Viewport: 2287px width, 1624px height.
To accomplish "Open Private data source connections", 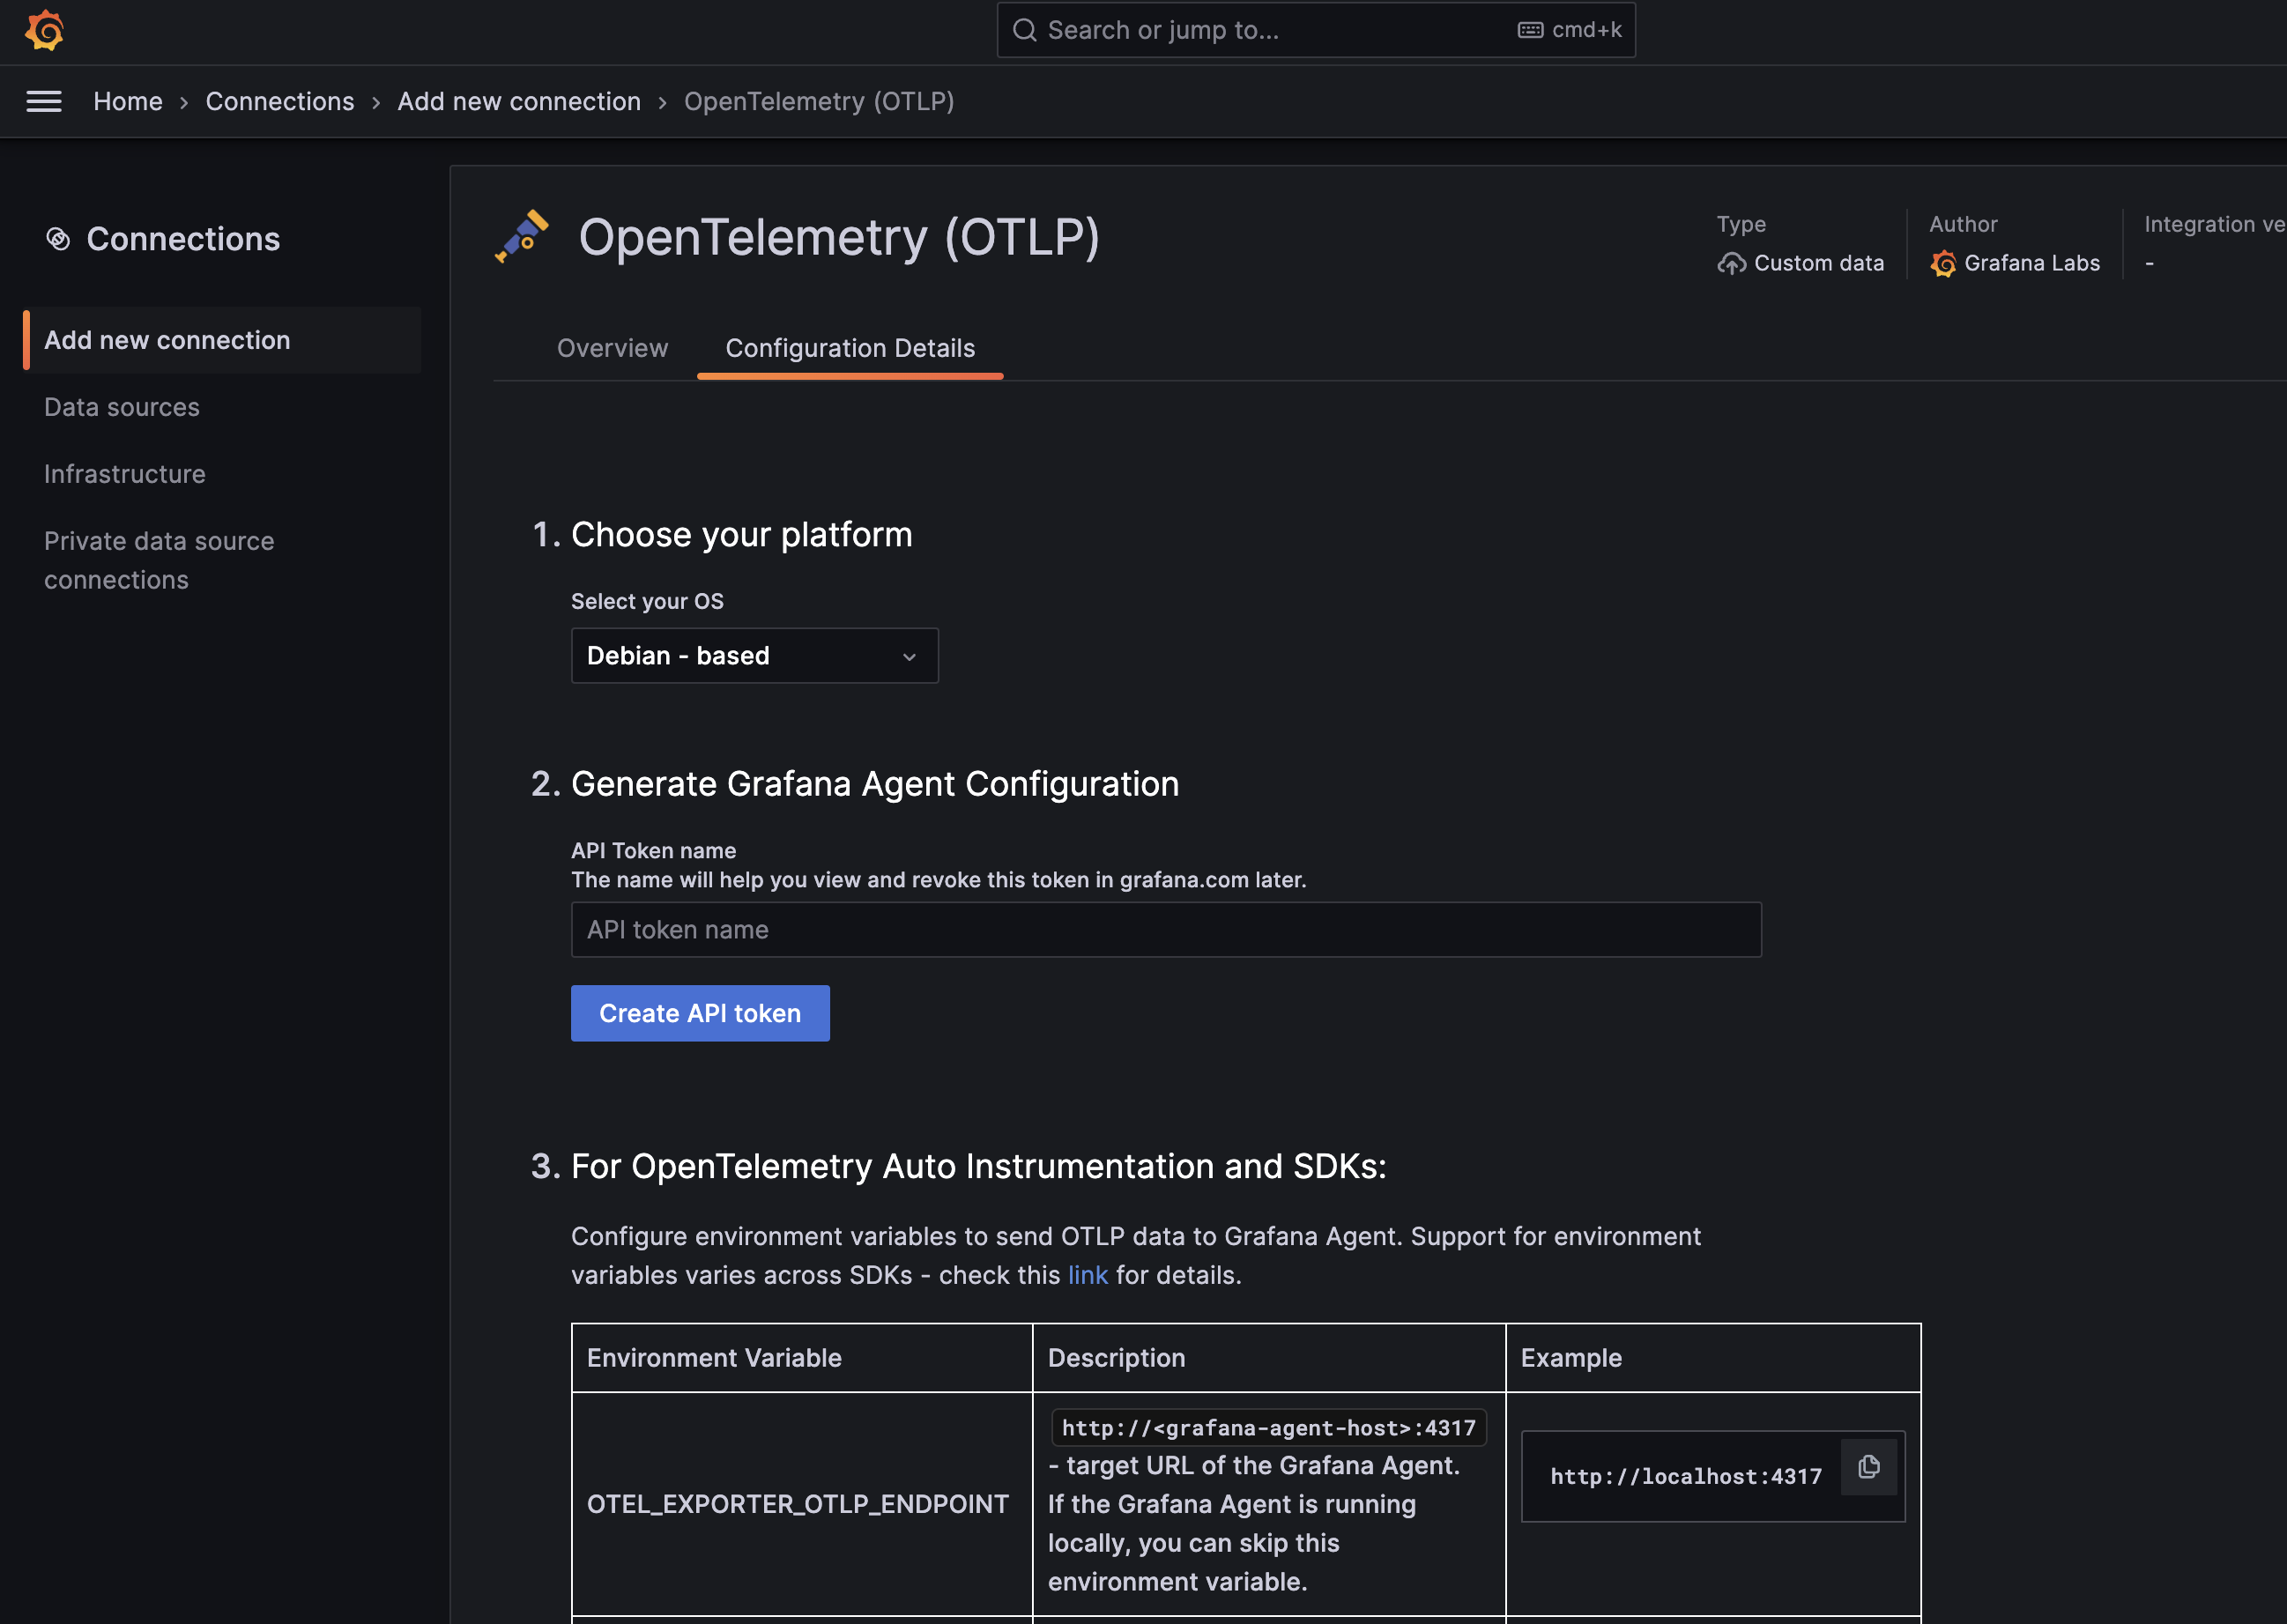I will click(x=159, y=560).
